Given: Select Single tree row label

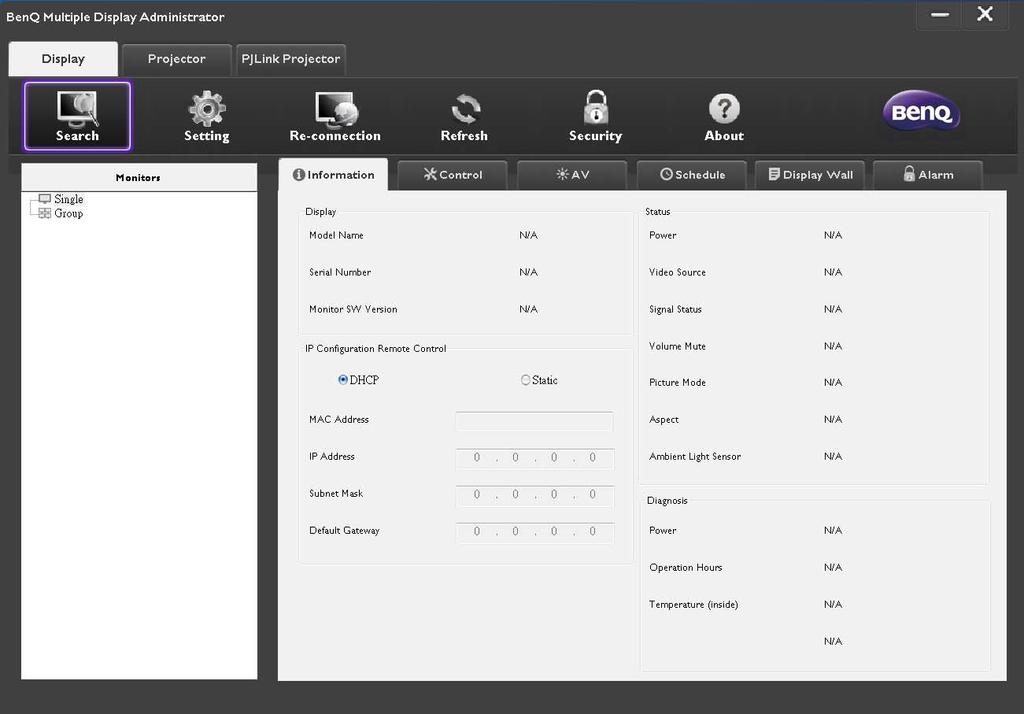Looking at the screenshot, I should 69,199.
